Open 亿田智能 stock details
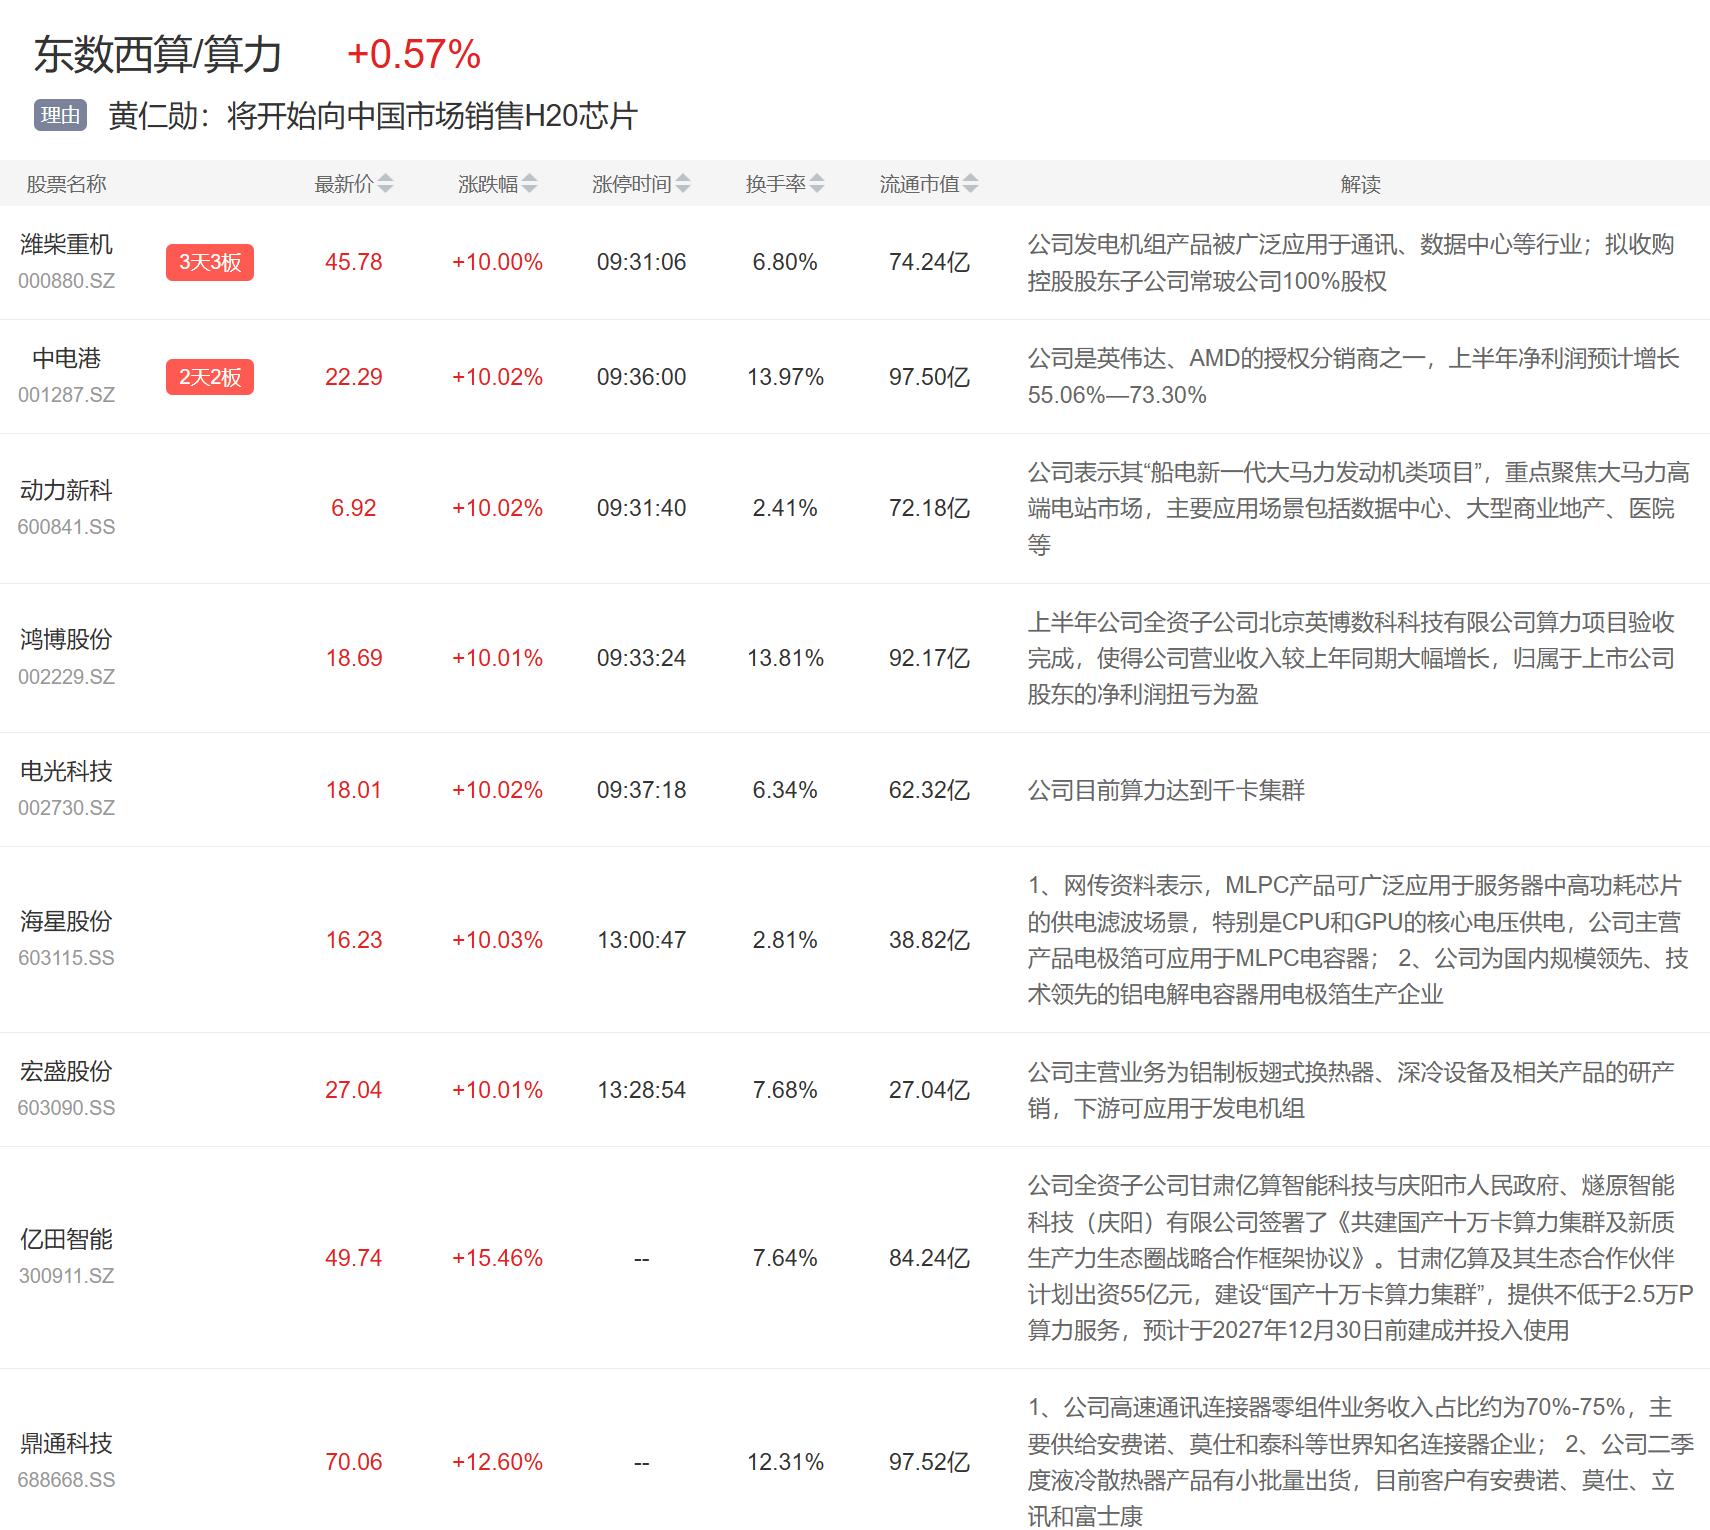1710x1530 pixels. coord(66,1240)
